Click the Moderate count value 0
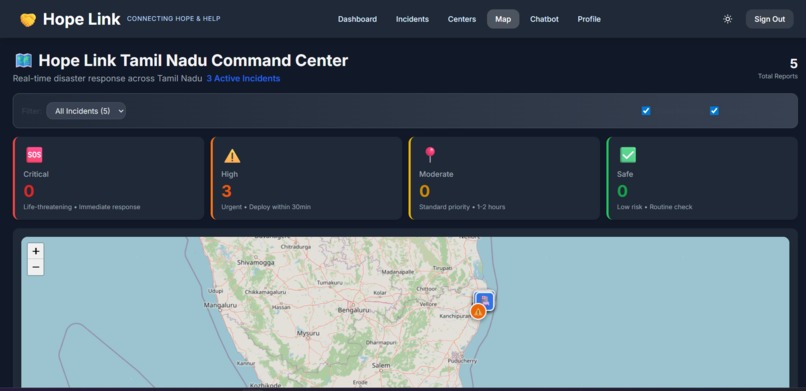Image resolution: width=806 pixels, height=391 pixels. [424, 191]
